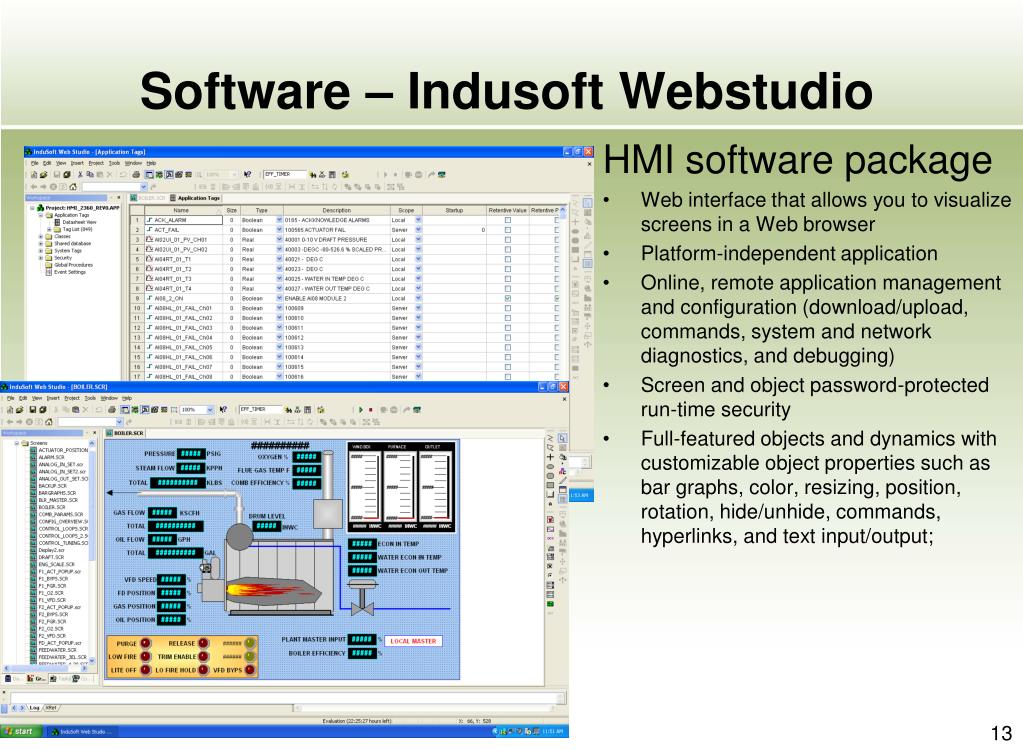Click WINDBOX bar graph on boiler screen
The image size is (1023, 750).
click(364, 486)
